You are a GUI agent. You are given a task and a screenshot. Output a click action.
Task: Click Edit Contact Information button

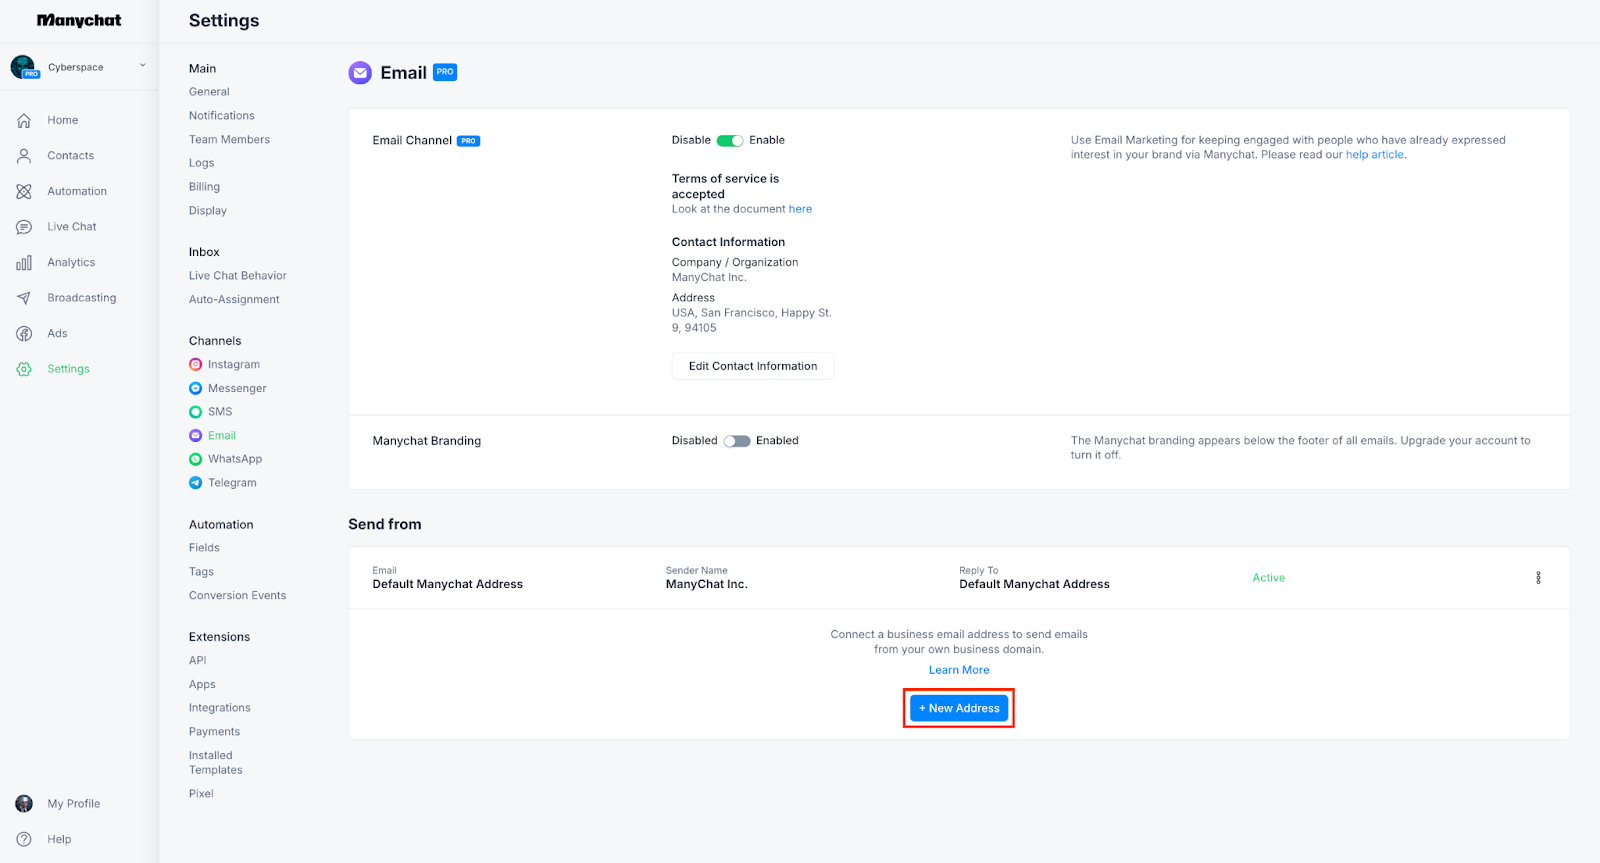click(752, 366)
